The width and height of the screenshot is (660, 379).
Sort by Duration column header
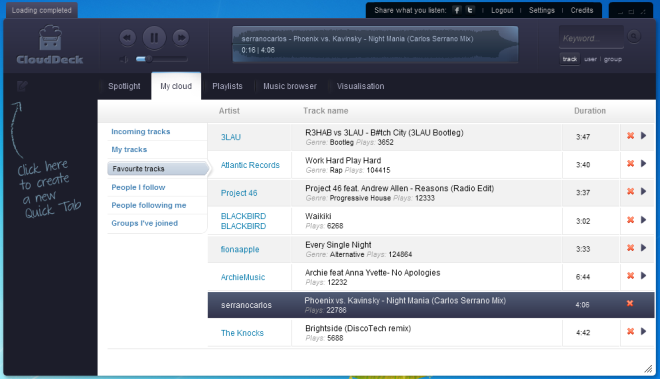[590, 111]
